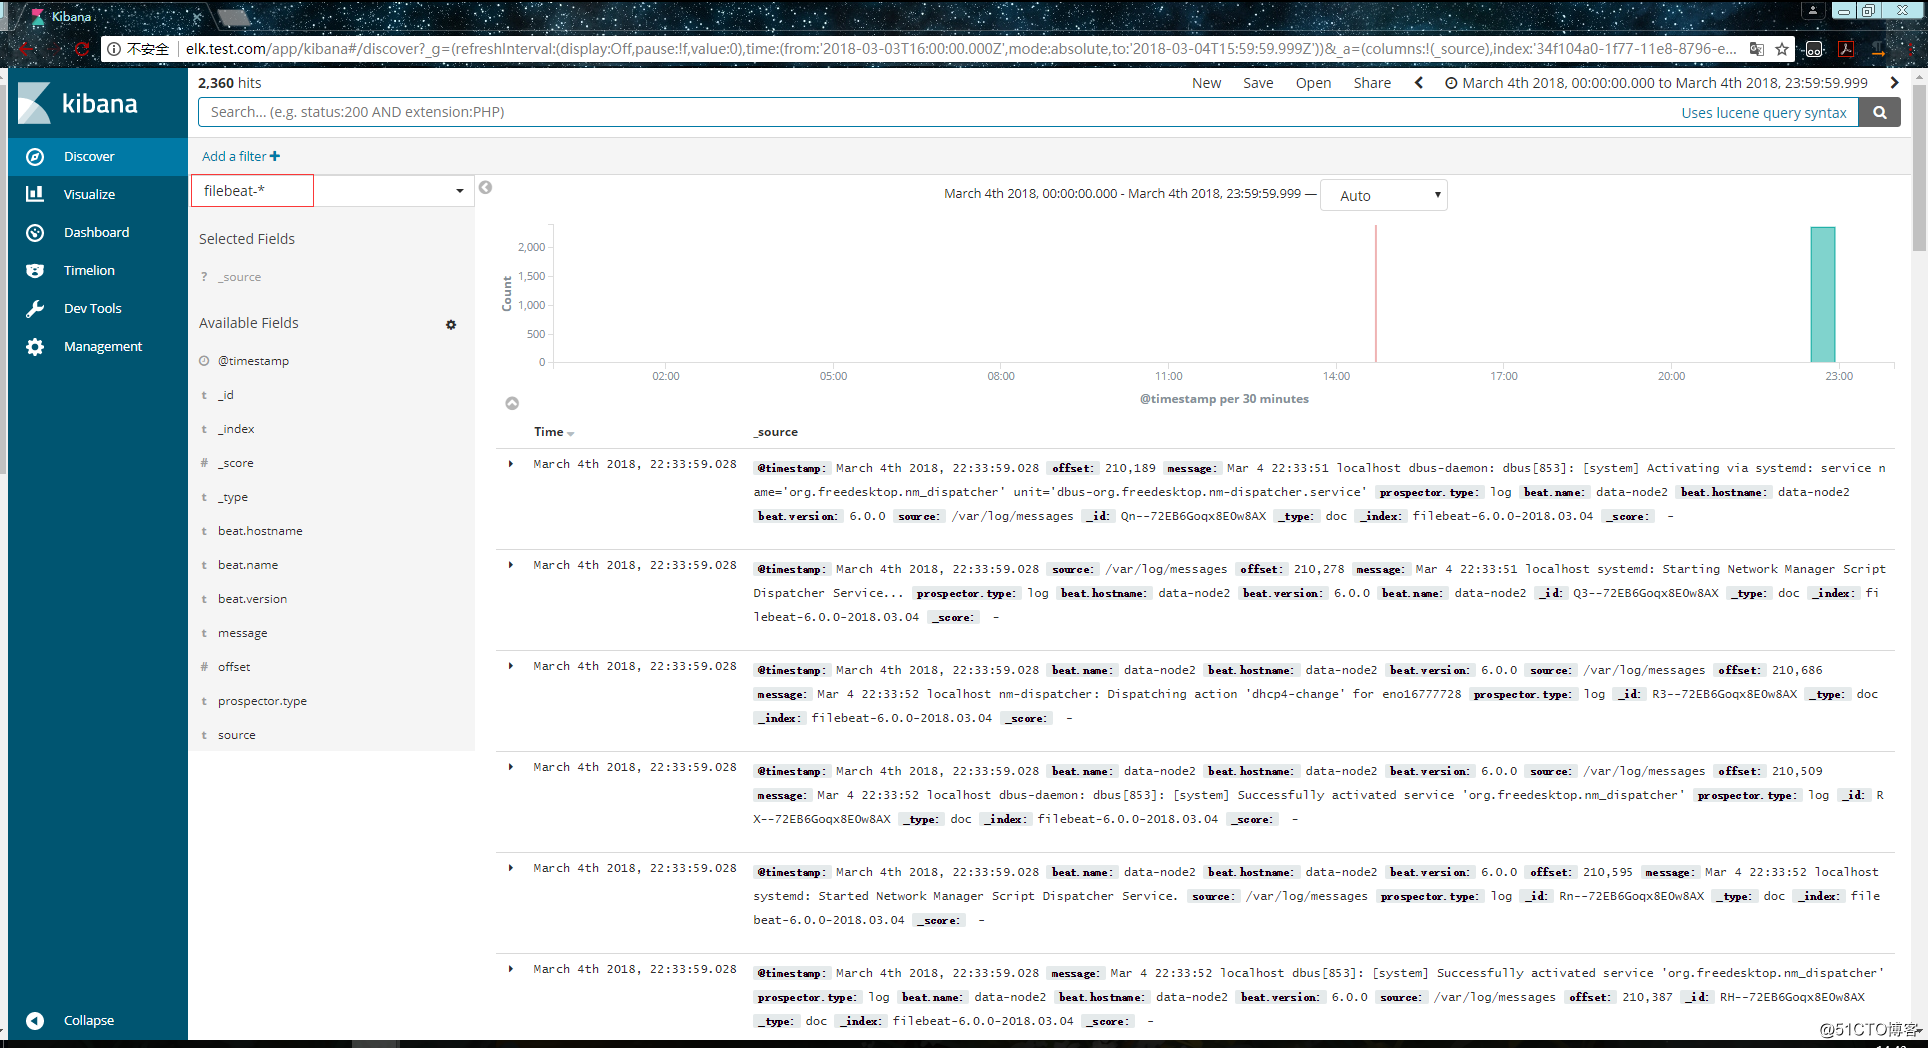Open the Auto interval dropdown
The height and width of the screenshot is (1048, 1928).
(x=1383, y=195)
